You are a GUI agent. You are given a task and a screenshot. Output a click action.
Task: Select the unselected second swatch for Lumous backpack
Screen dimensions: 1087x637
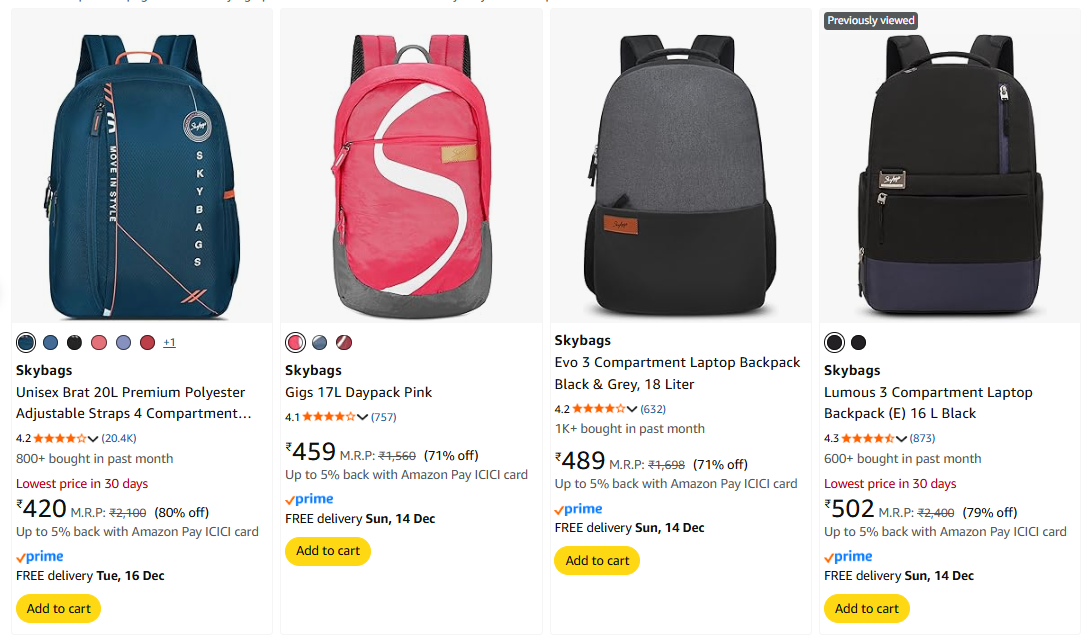tap(858, 343)
